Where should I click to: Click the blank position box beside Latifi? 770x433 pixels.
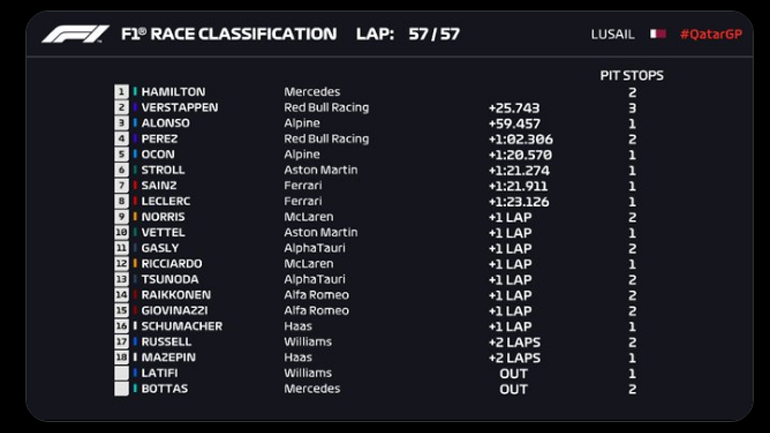tap(122, 373)
